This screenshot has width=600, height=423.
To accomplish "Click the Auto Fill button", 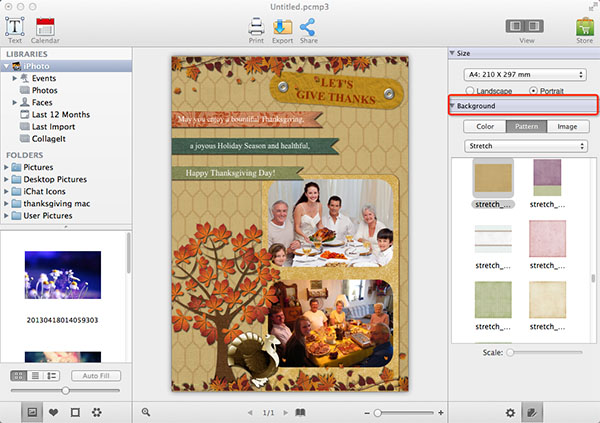I will coord(96,375).
